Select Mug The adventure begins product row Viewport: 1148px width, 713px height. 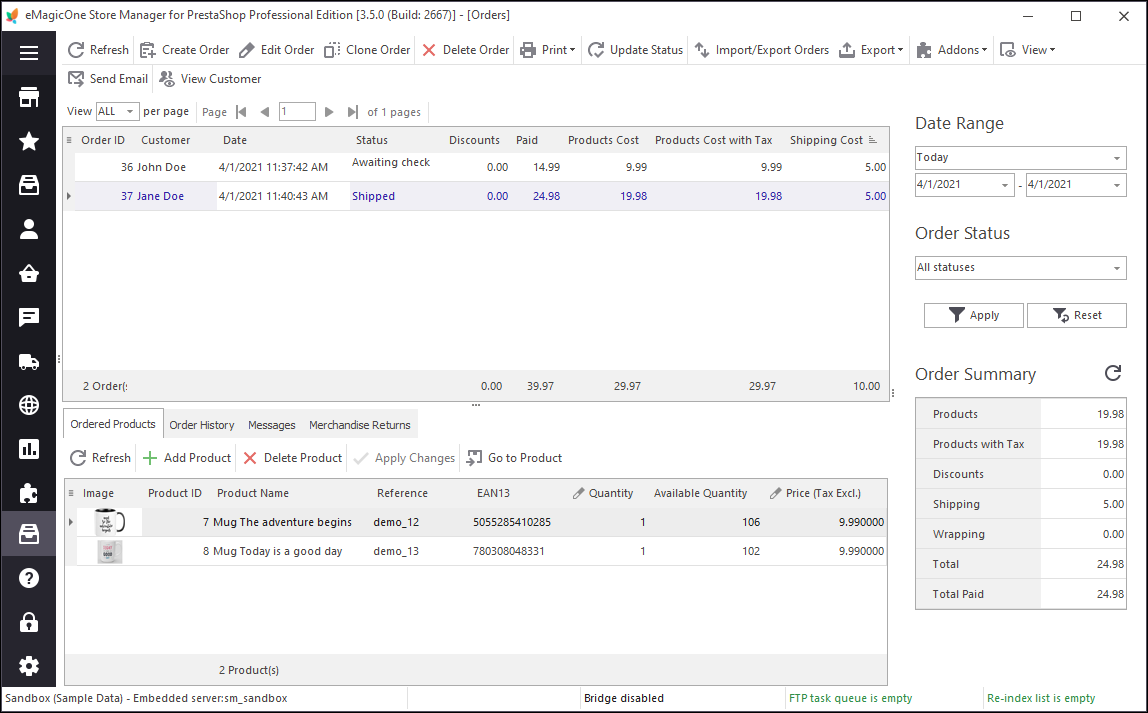pos(481,522)
